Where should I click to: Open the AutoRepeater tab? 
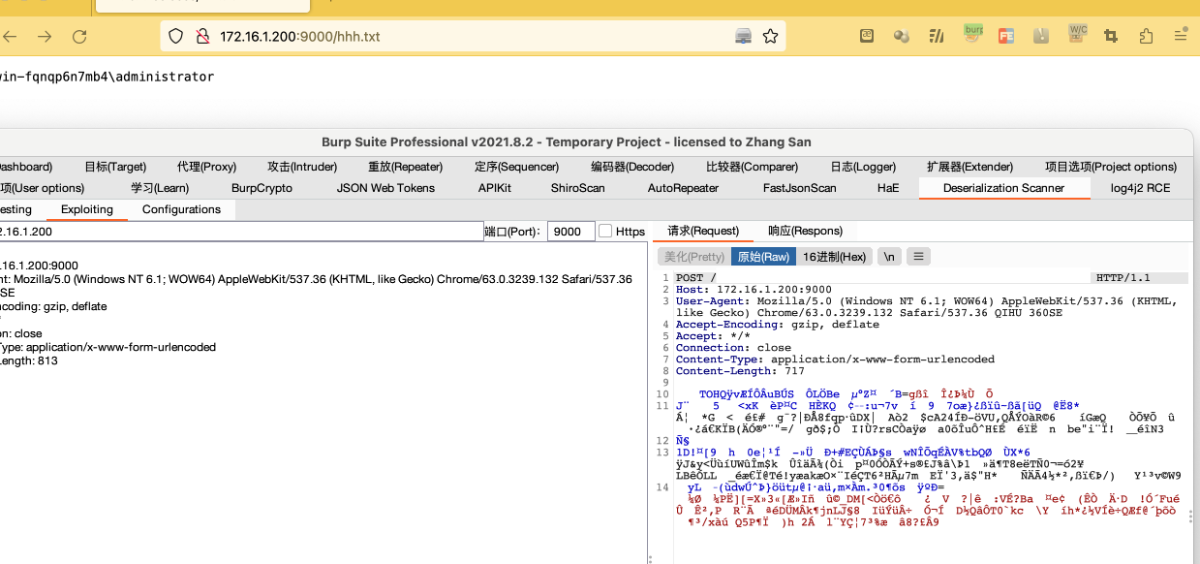[683, 188]
